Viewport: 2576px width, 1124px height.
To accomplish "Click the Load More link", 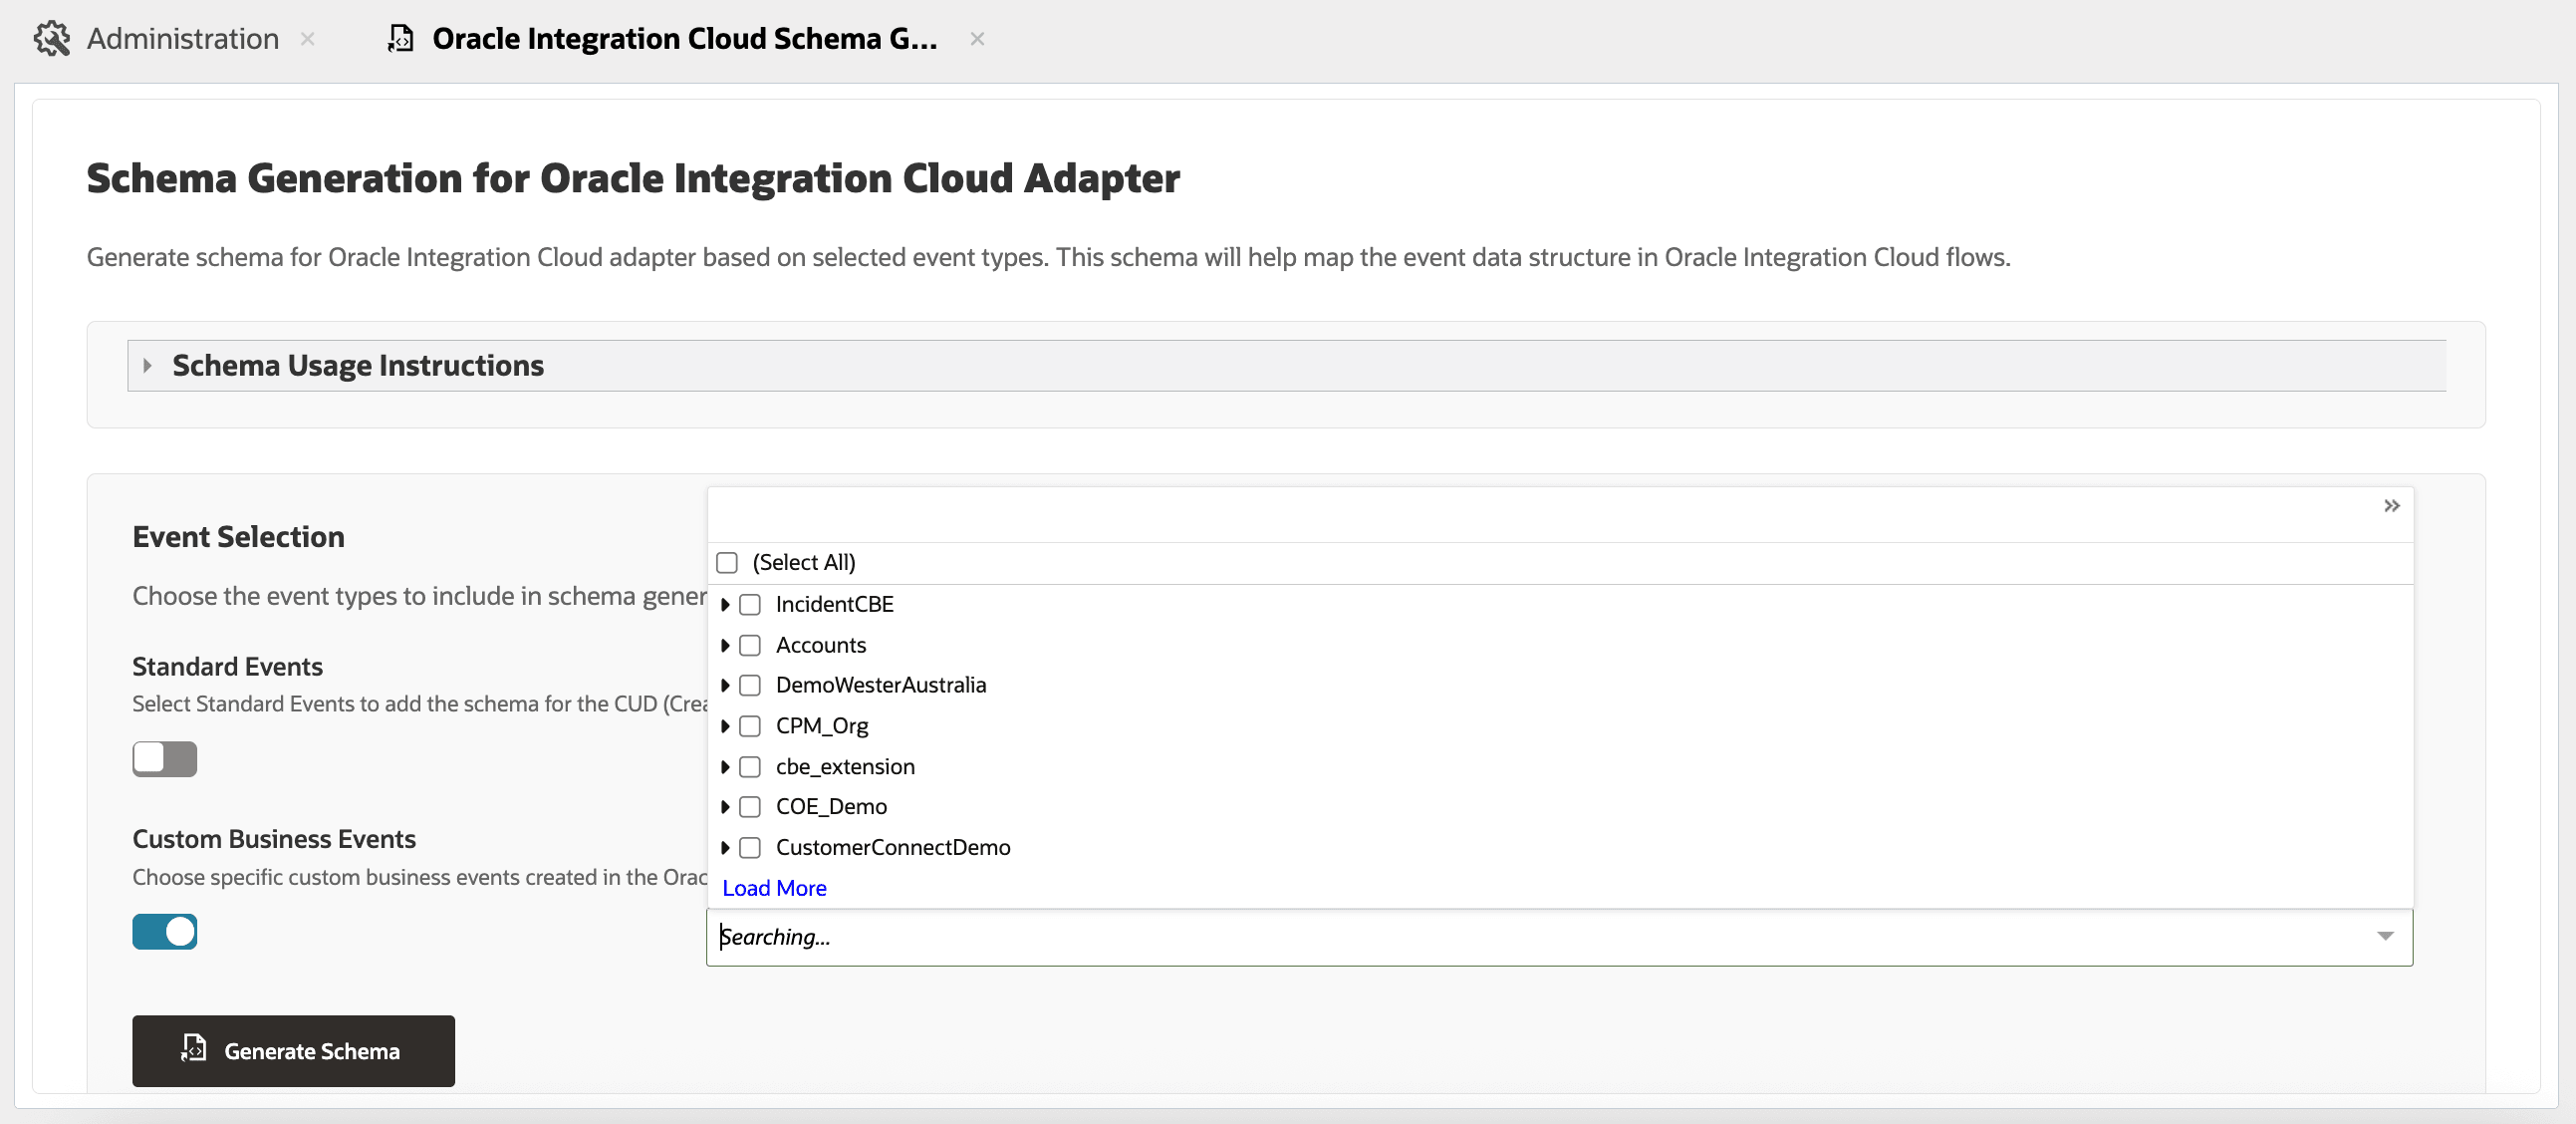I will tap(774, 888).
